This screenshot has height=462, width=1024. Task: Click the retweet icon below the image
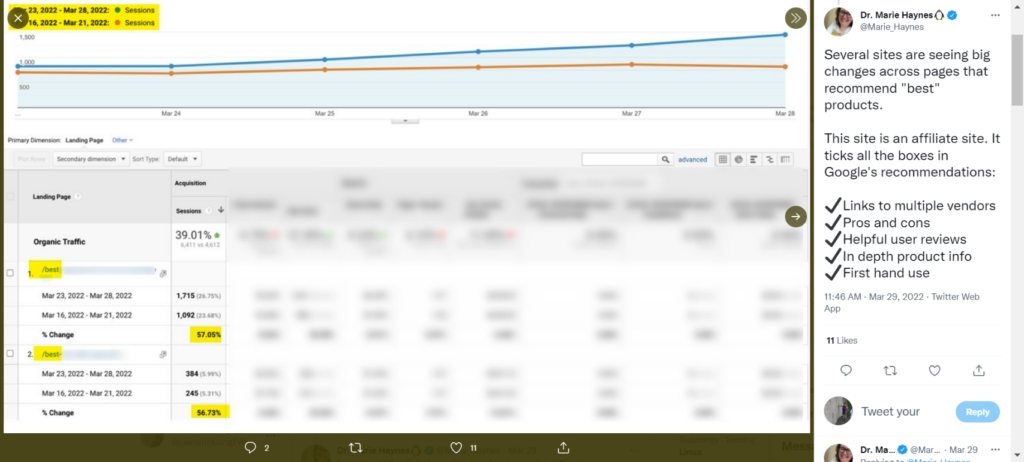(356, 448)
